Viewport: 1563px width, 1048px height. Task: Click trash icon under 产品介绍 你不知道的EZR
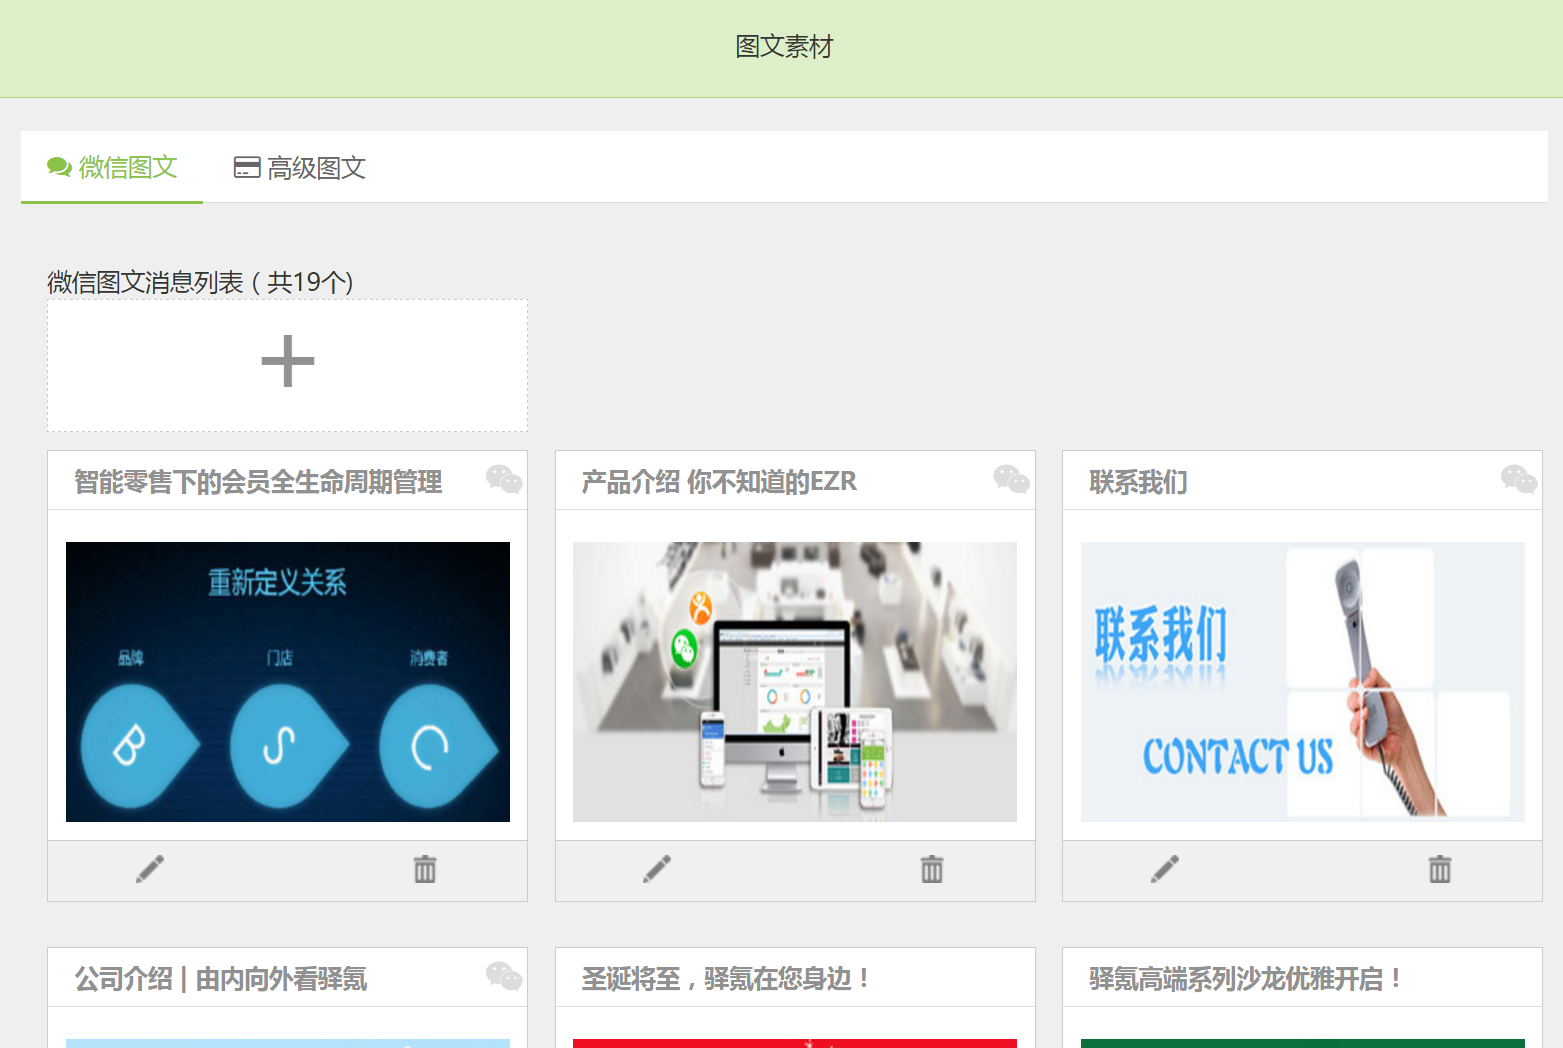click(x=932, y=869)
